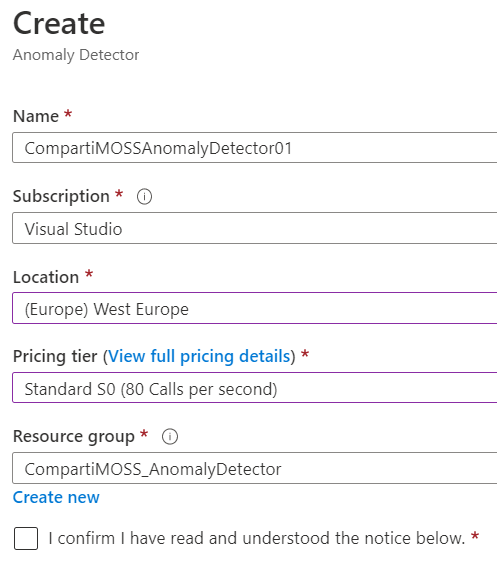Click the Create new resource group link
This screenshot has height=569, width=497.
click(56, 497)
